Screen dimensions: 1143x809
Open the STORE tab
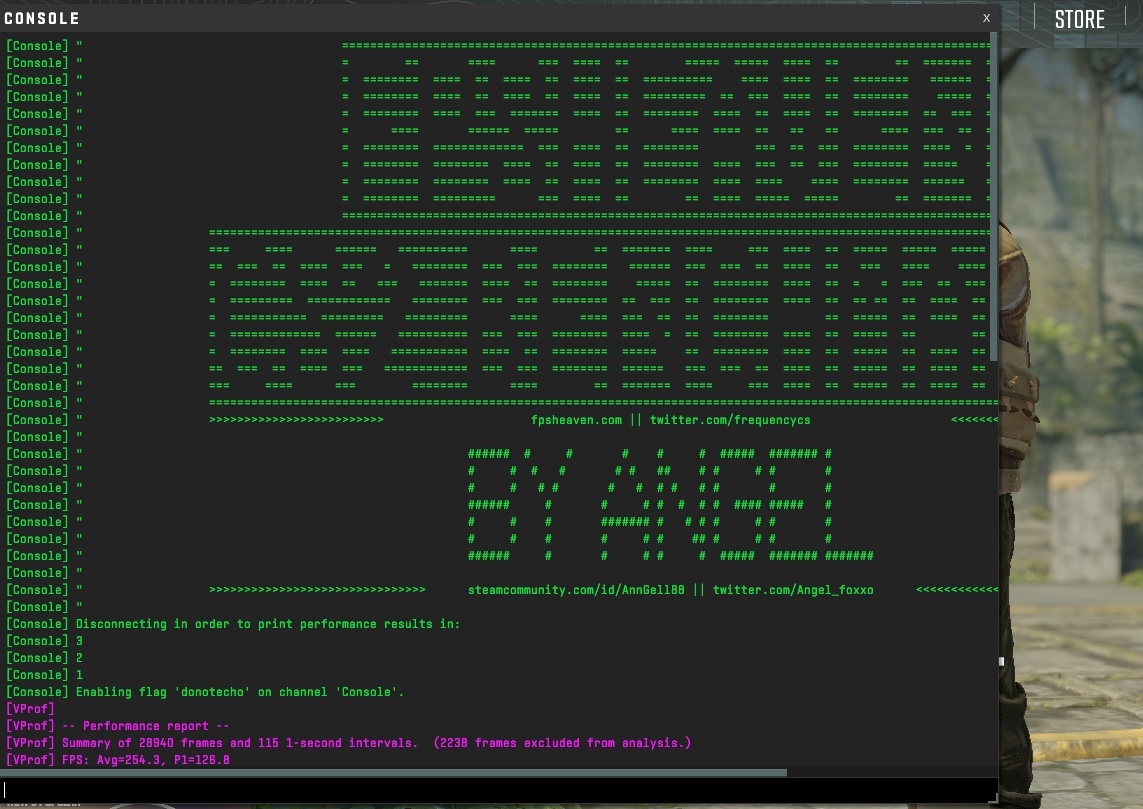(x=1079, y=19)
